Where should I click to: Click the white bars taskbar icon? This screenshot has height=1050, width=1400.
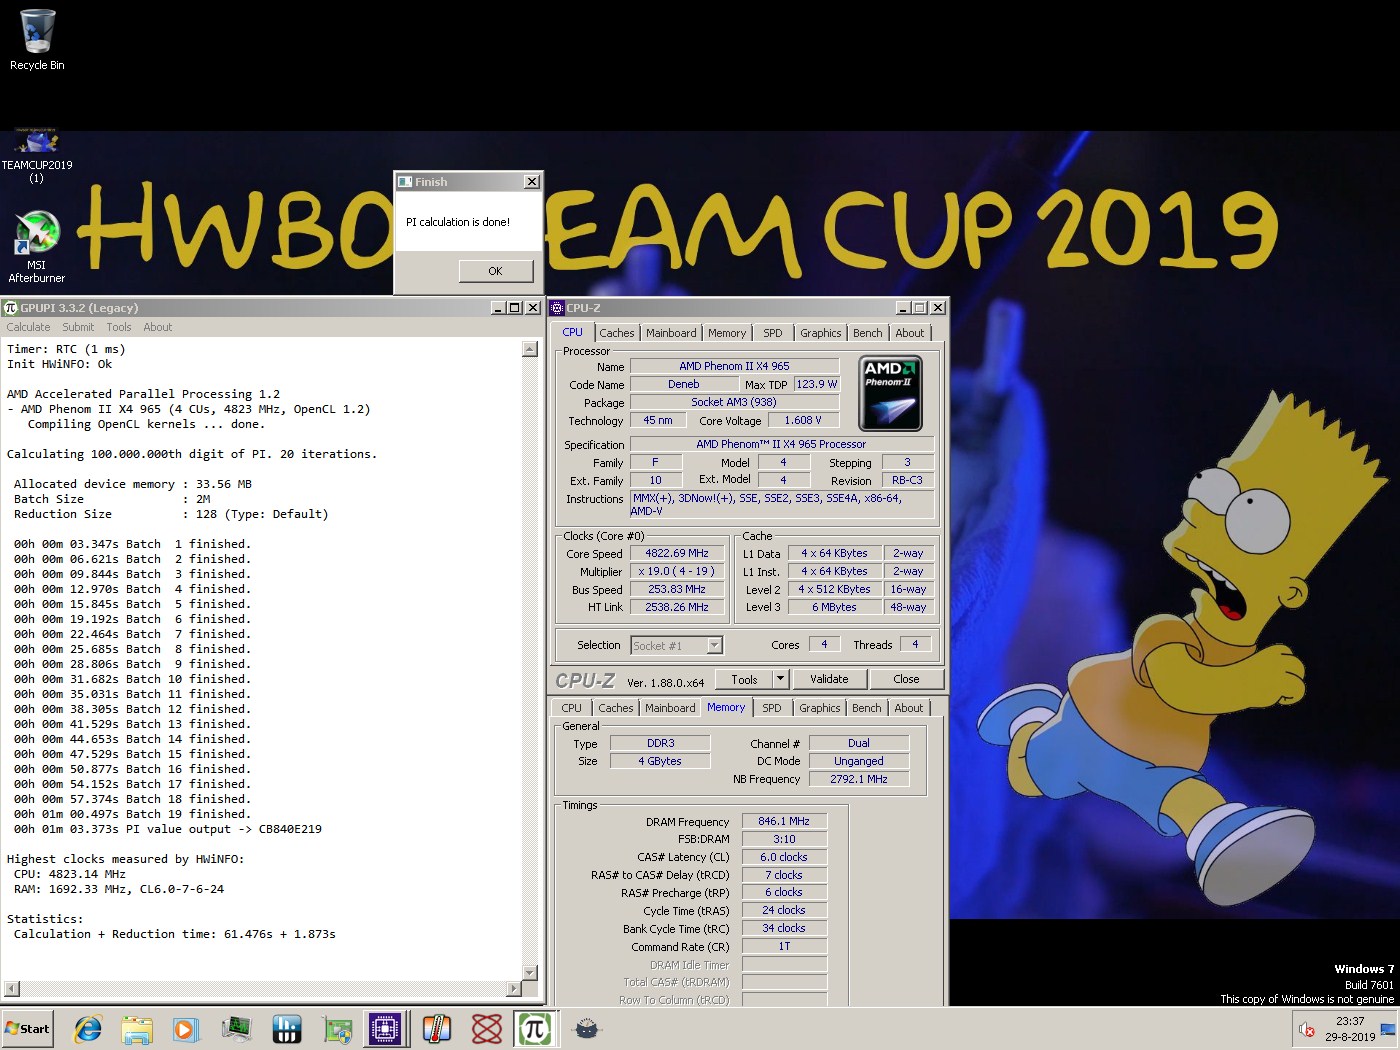coord(287,1029)
